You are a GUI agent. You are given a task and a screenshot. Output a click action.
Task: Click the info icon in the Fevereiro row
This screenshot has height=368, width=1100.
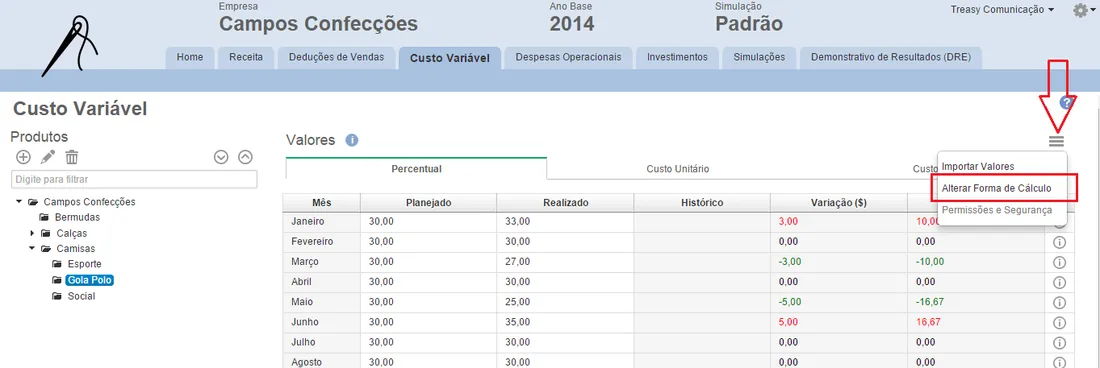1059,242
